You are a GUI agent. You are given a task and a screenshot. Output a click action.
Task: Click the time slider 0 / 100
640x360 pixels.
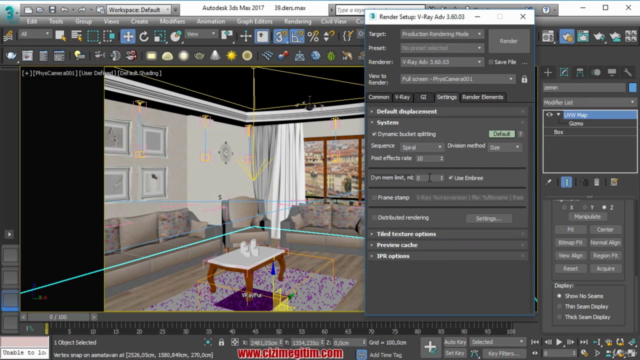click(58, 317)
